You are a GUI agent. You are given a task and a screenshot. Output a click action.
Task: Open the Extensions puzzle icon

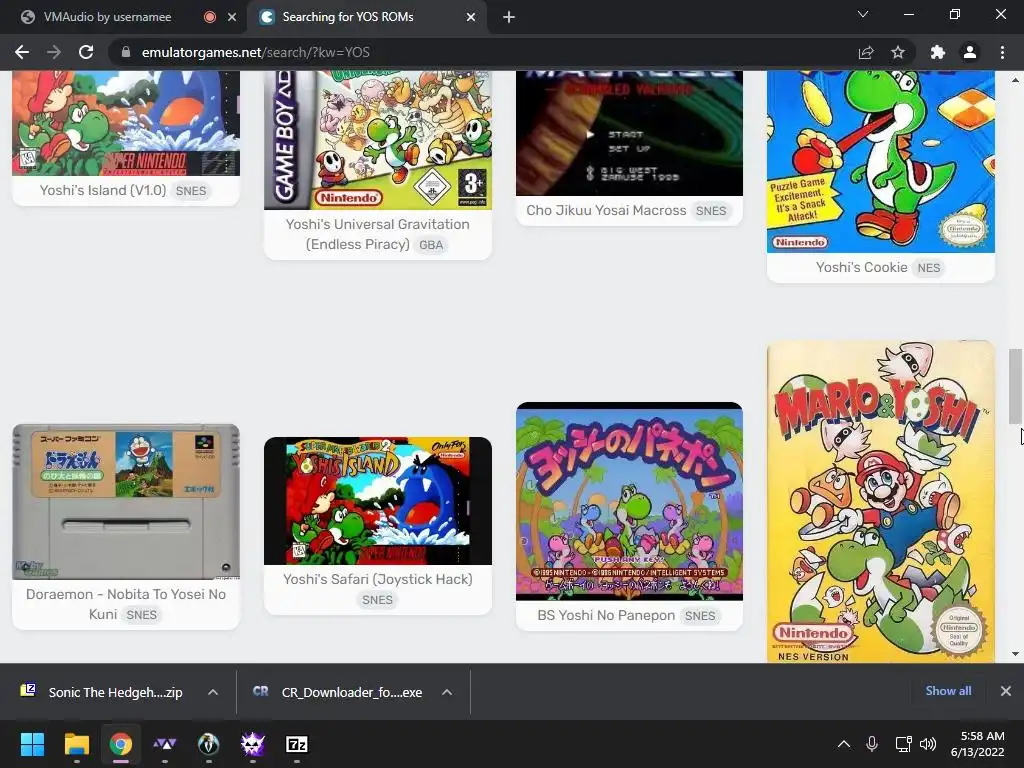point(938,52)
